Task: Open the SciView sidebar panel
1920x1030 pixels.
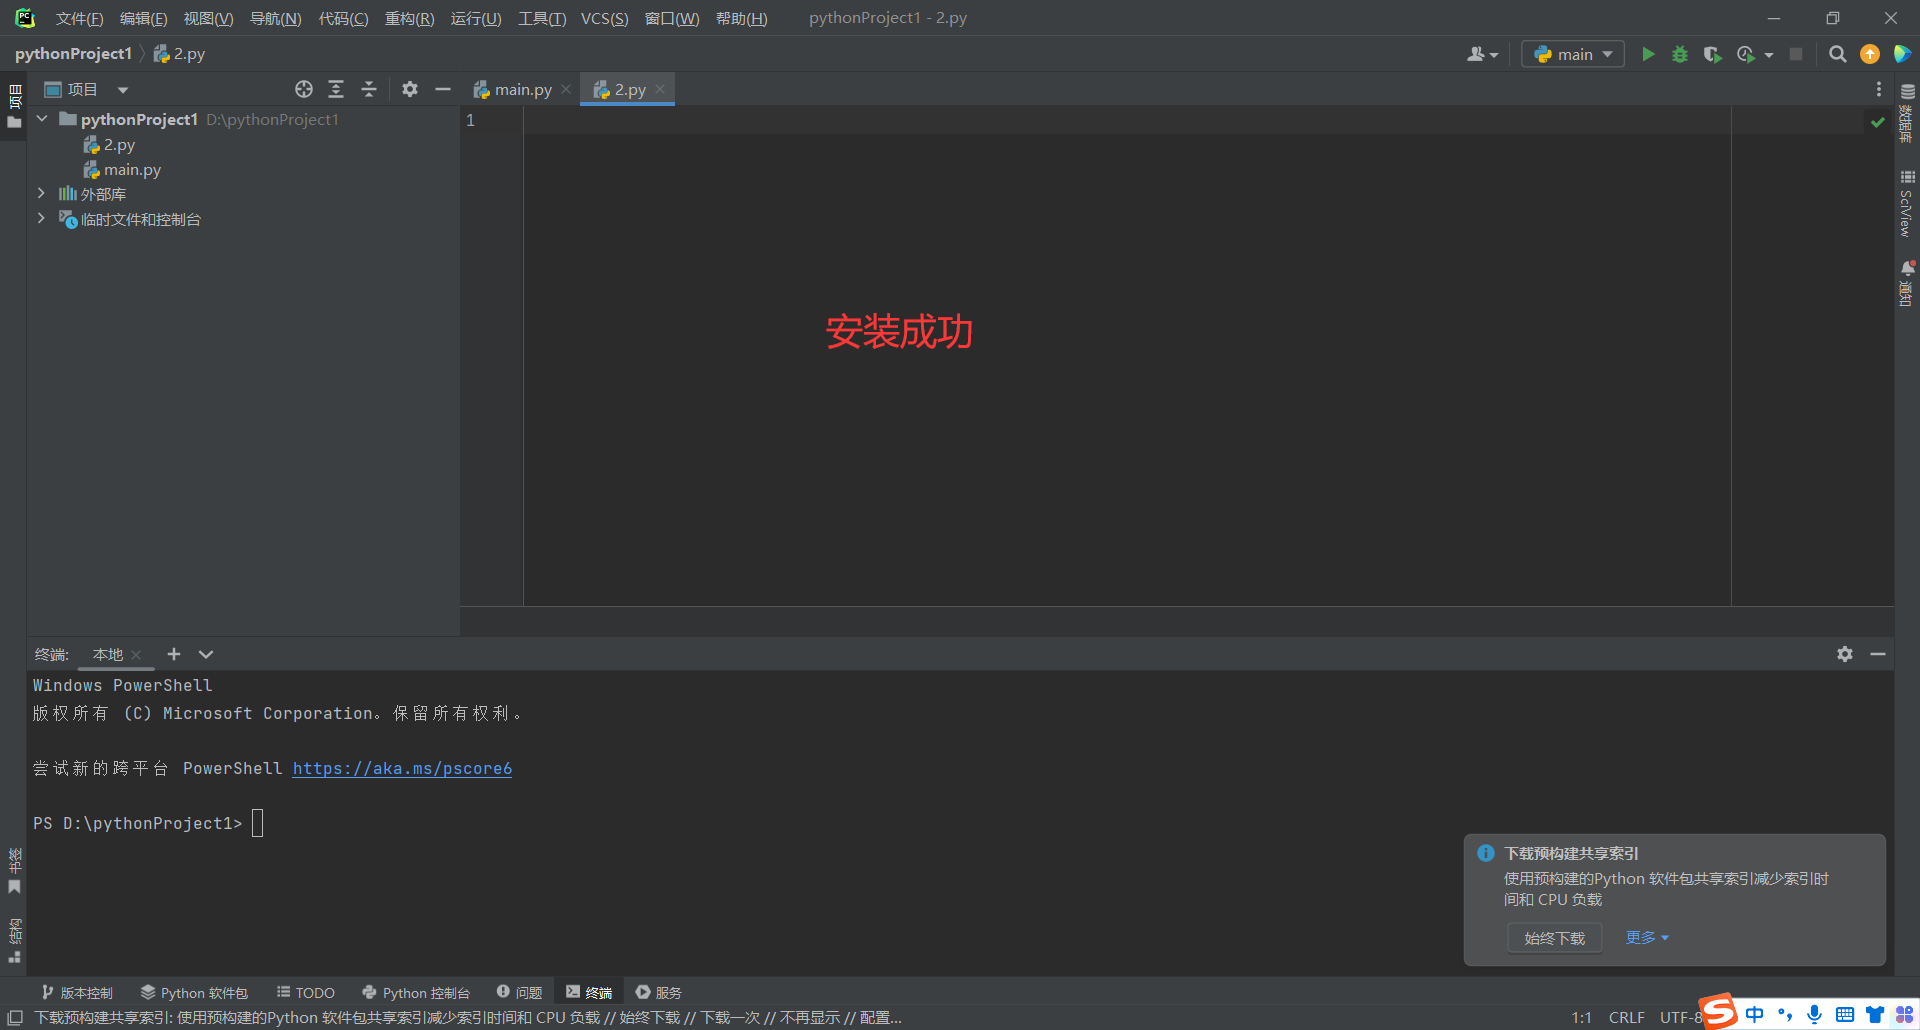Action: pos(1906,200)
